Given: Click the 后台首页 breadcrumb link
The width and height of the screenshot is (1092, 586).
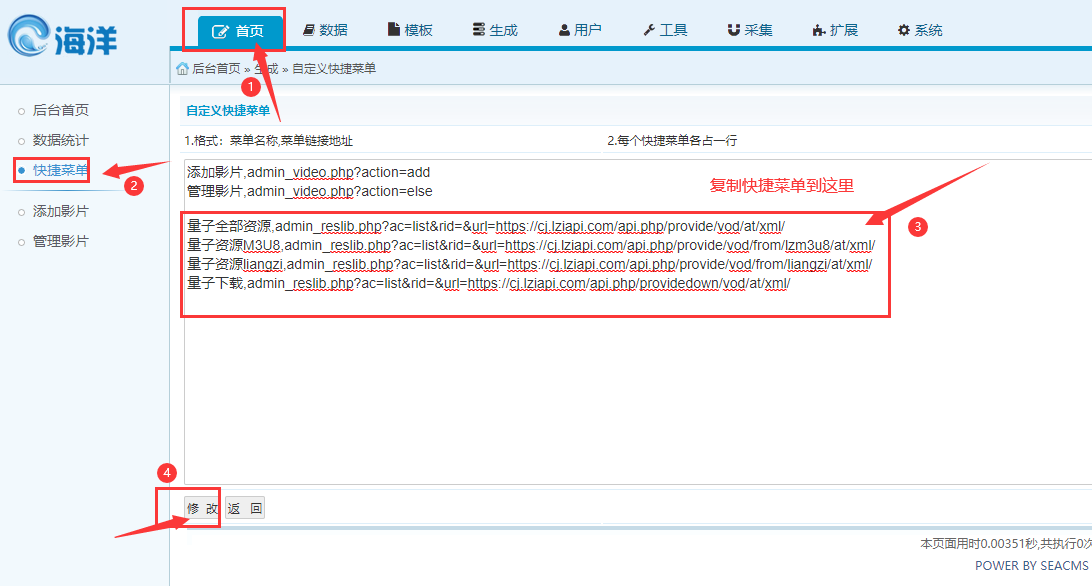Looking at the screenshot, I should tap(216, 68).
